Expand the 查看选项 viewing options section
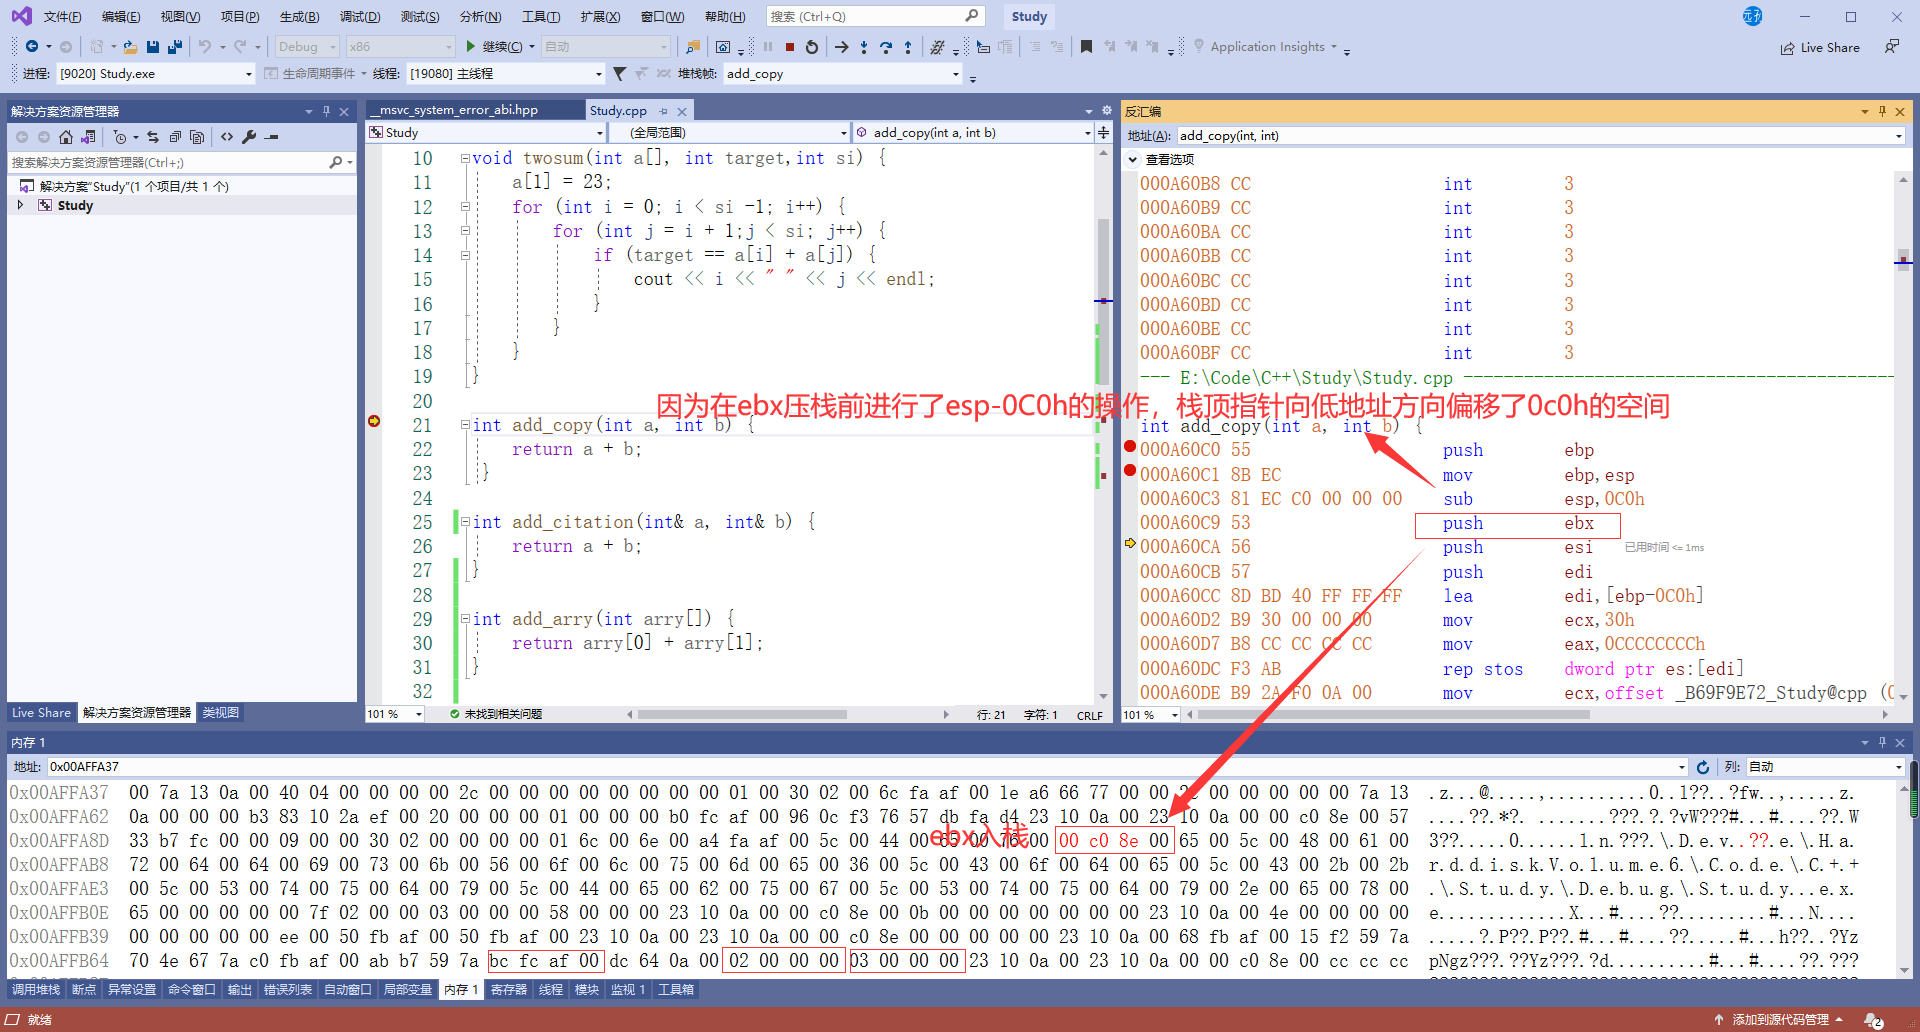This screenshot has width=1920, height=1032. point(1132,159)
